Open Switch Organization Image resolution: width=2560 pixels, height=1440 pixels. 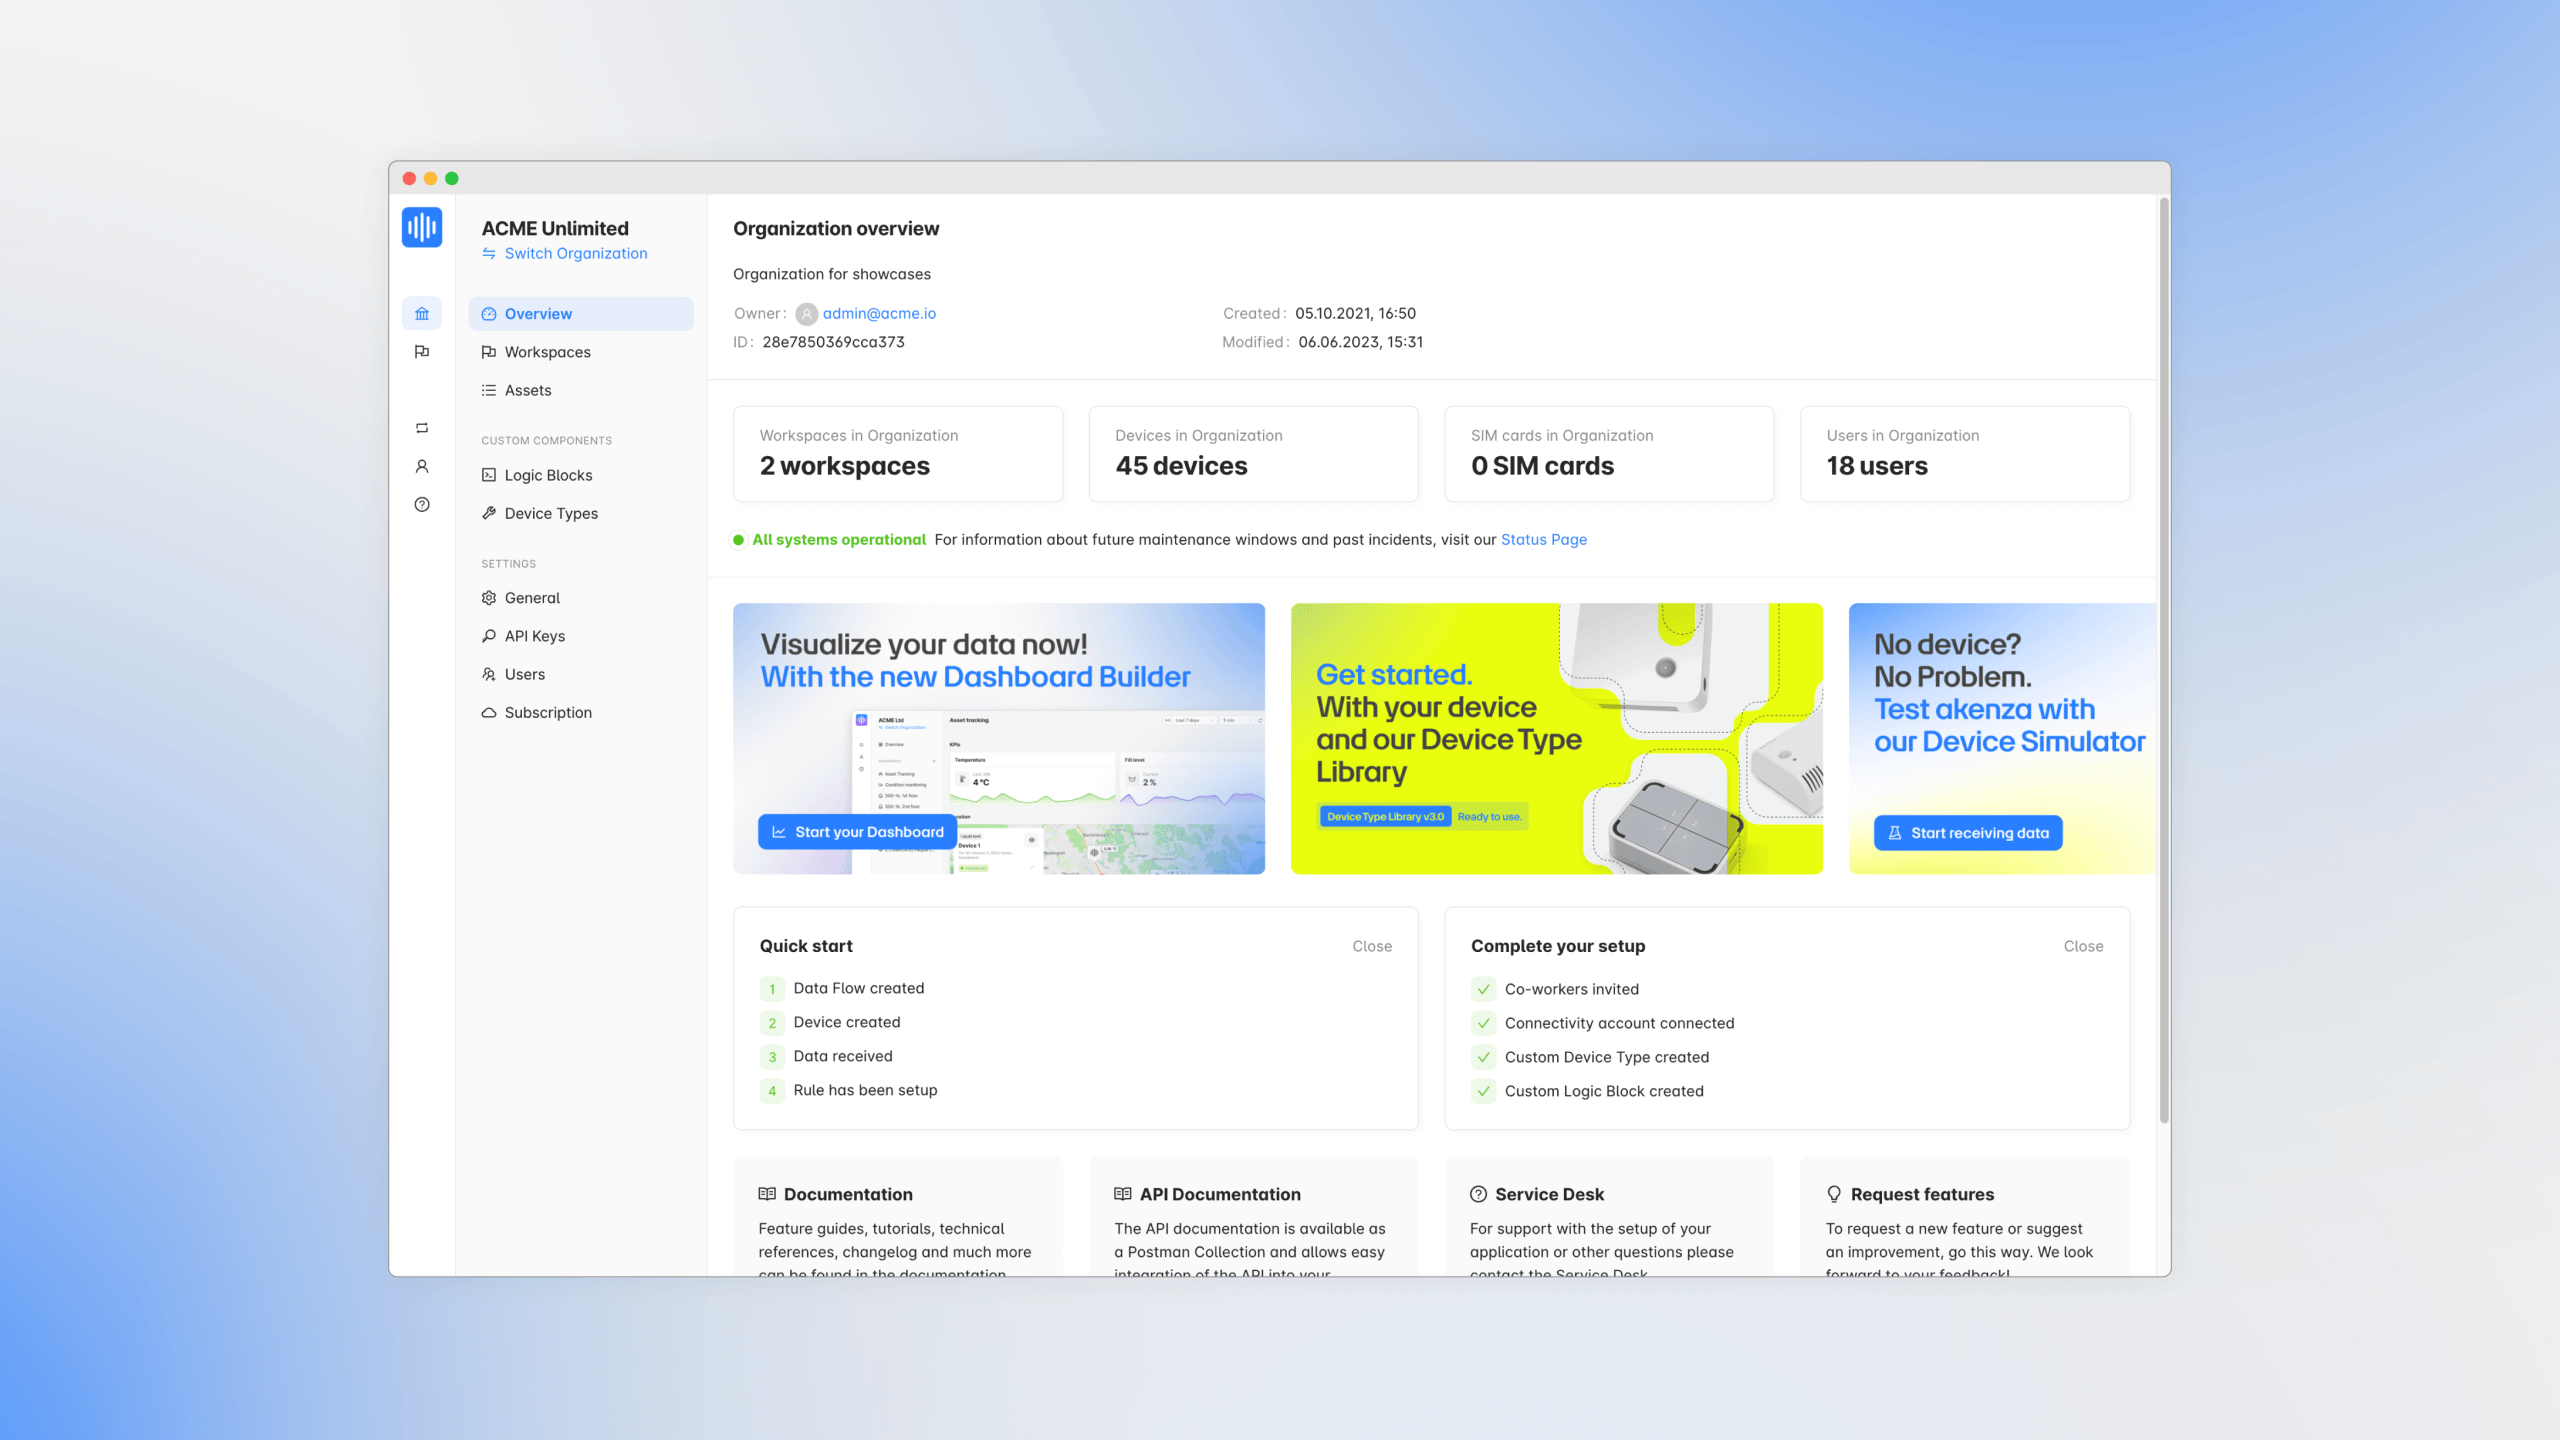575,253
